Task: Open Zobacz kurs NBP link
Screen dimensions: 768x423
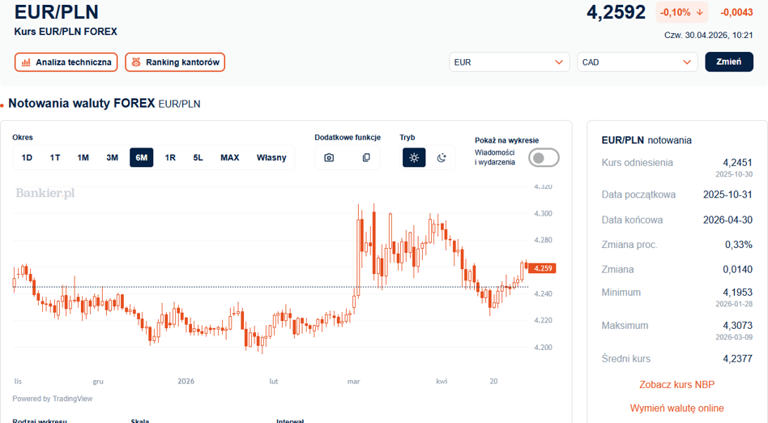Action: pos(676,384)
